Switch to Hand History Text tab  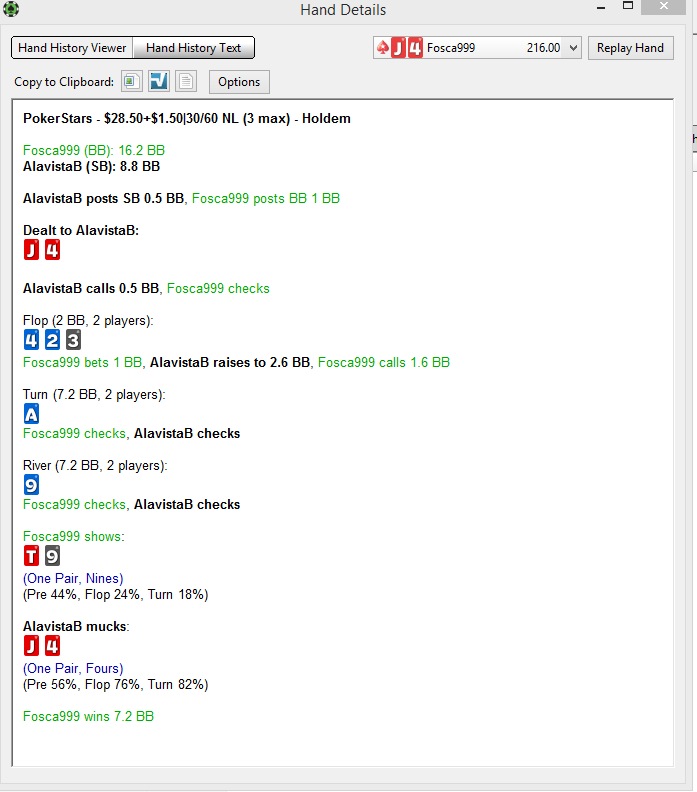pos(193,48)
